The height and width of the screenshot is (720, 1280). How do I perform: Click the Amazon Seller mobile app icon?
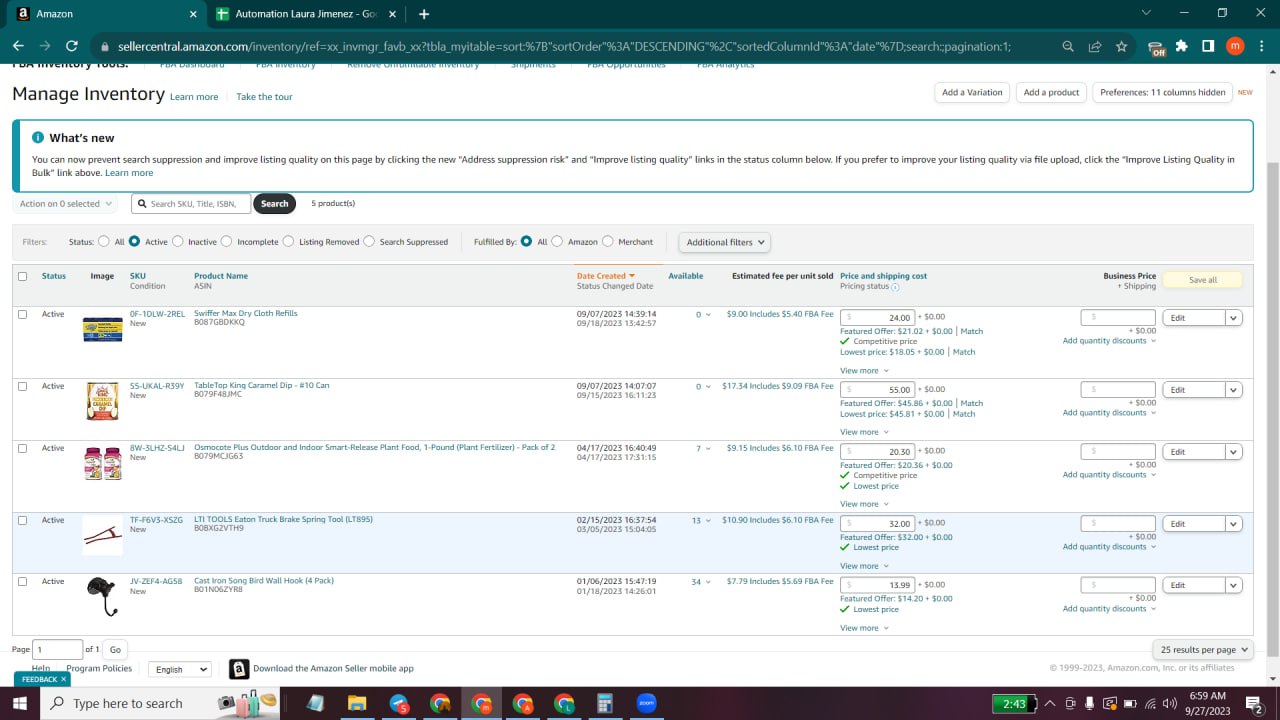pyautogui.click(x=239, y=668)
